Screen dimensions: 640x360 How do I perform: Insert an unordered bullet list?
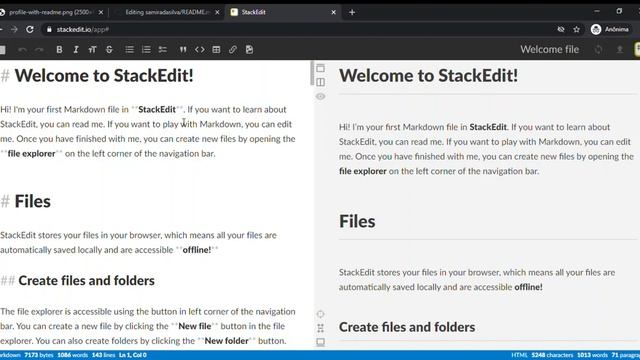tap(129, 50)
